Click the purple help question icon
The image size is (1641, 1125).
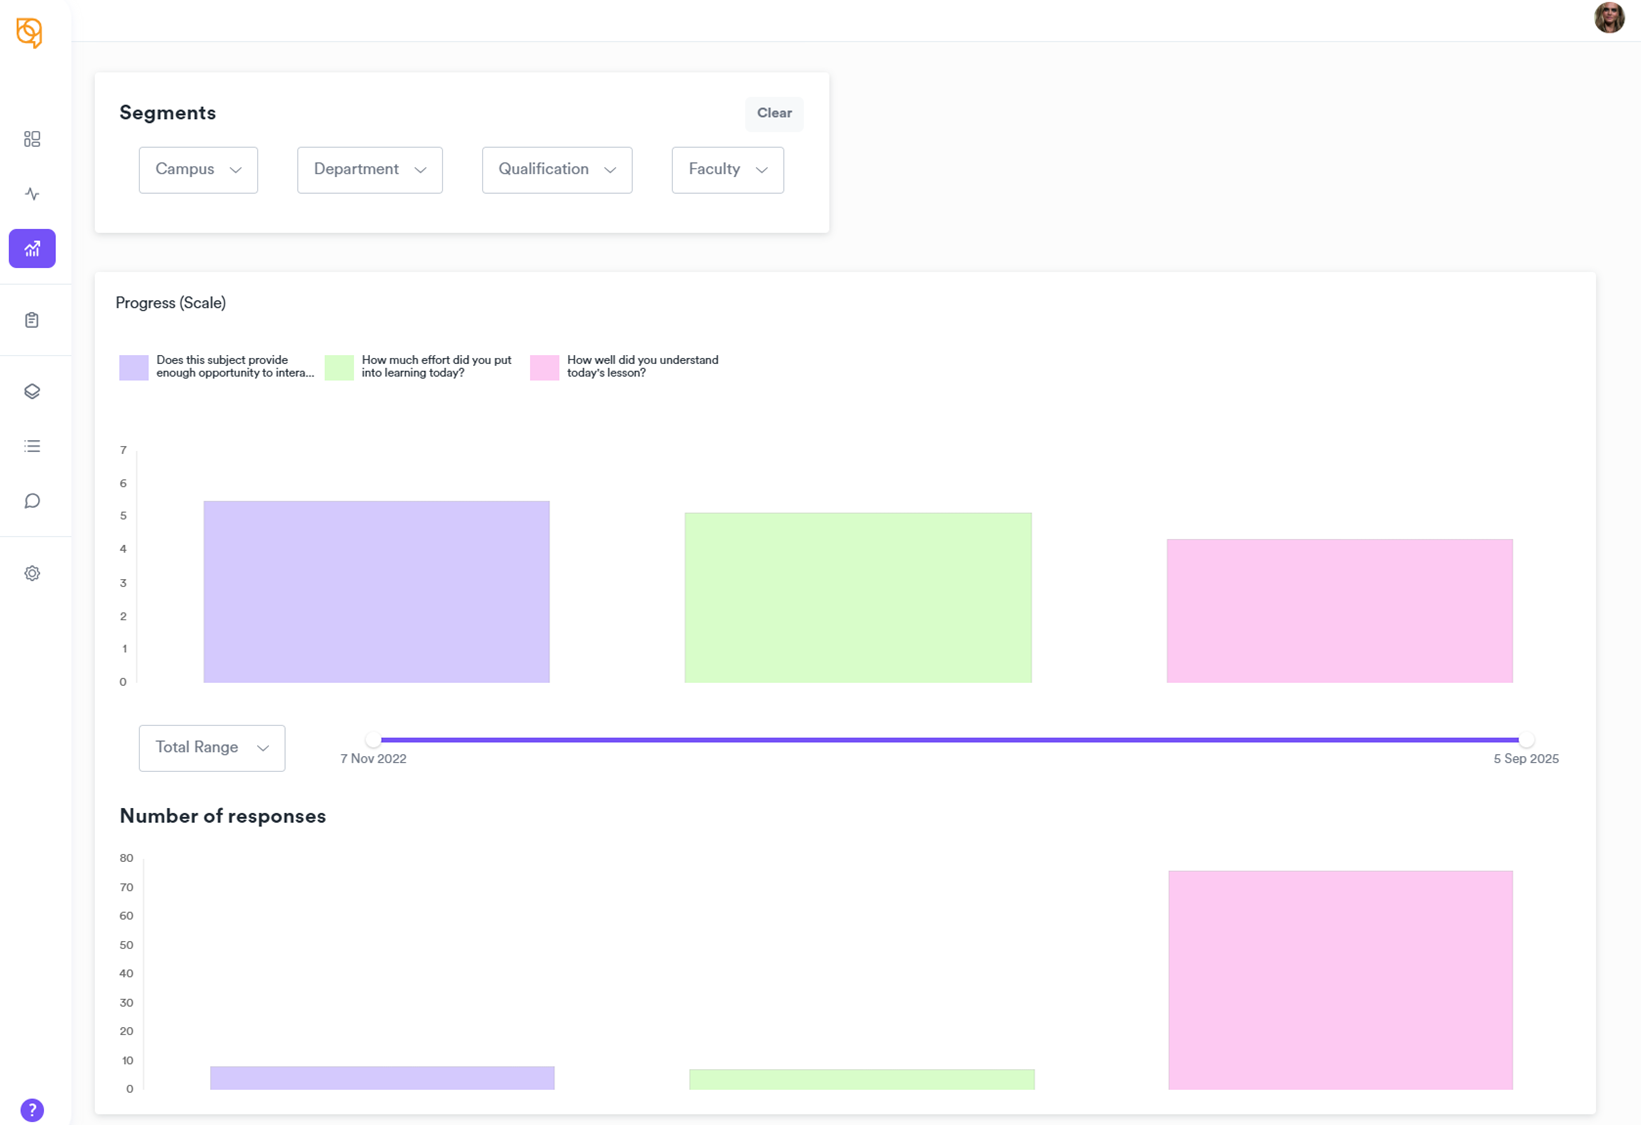tap(32, 1110)
